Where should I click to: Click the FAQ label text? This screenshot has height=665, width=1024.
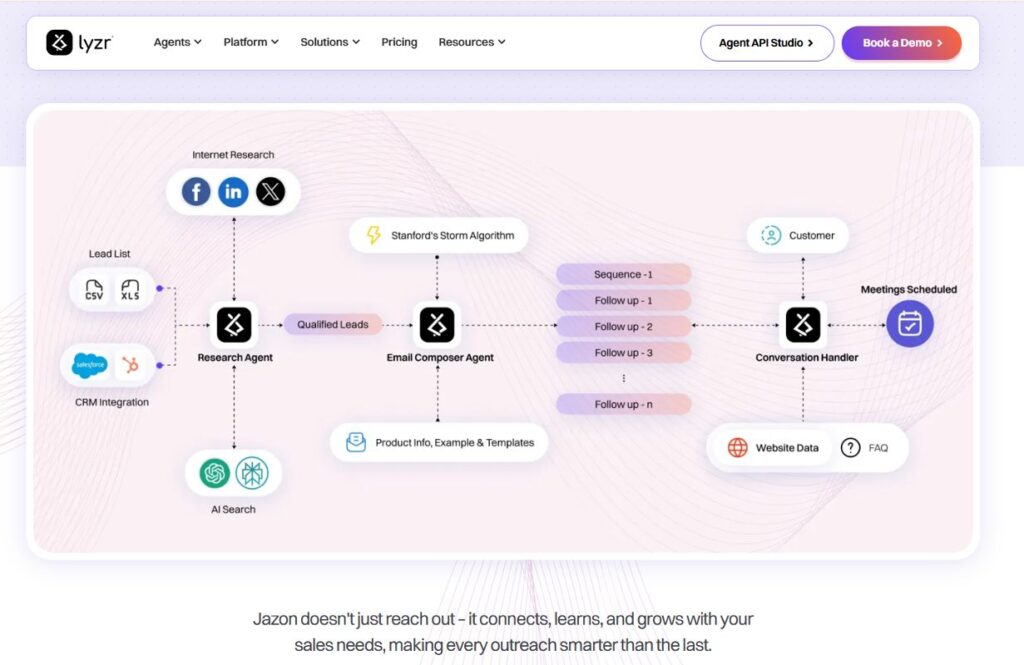[x=878, y=447]
